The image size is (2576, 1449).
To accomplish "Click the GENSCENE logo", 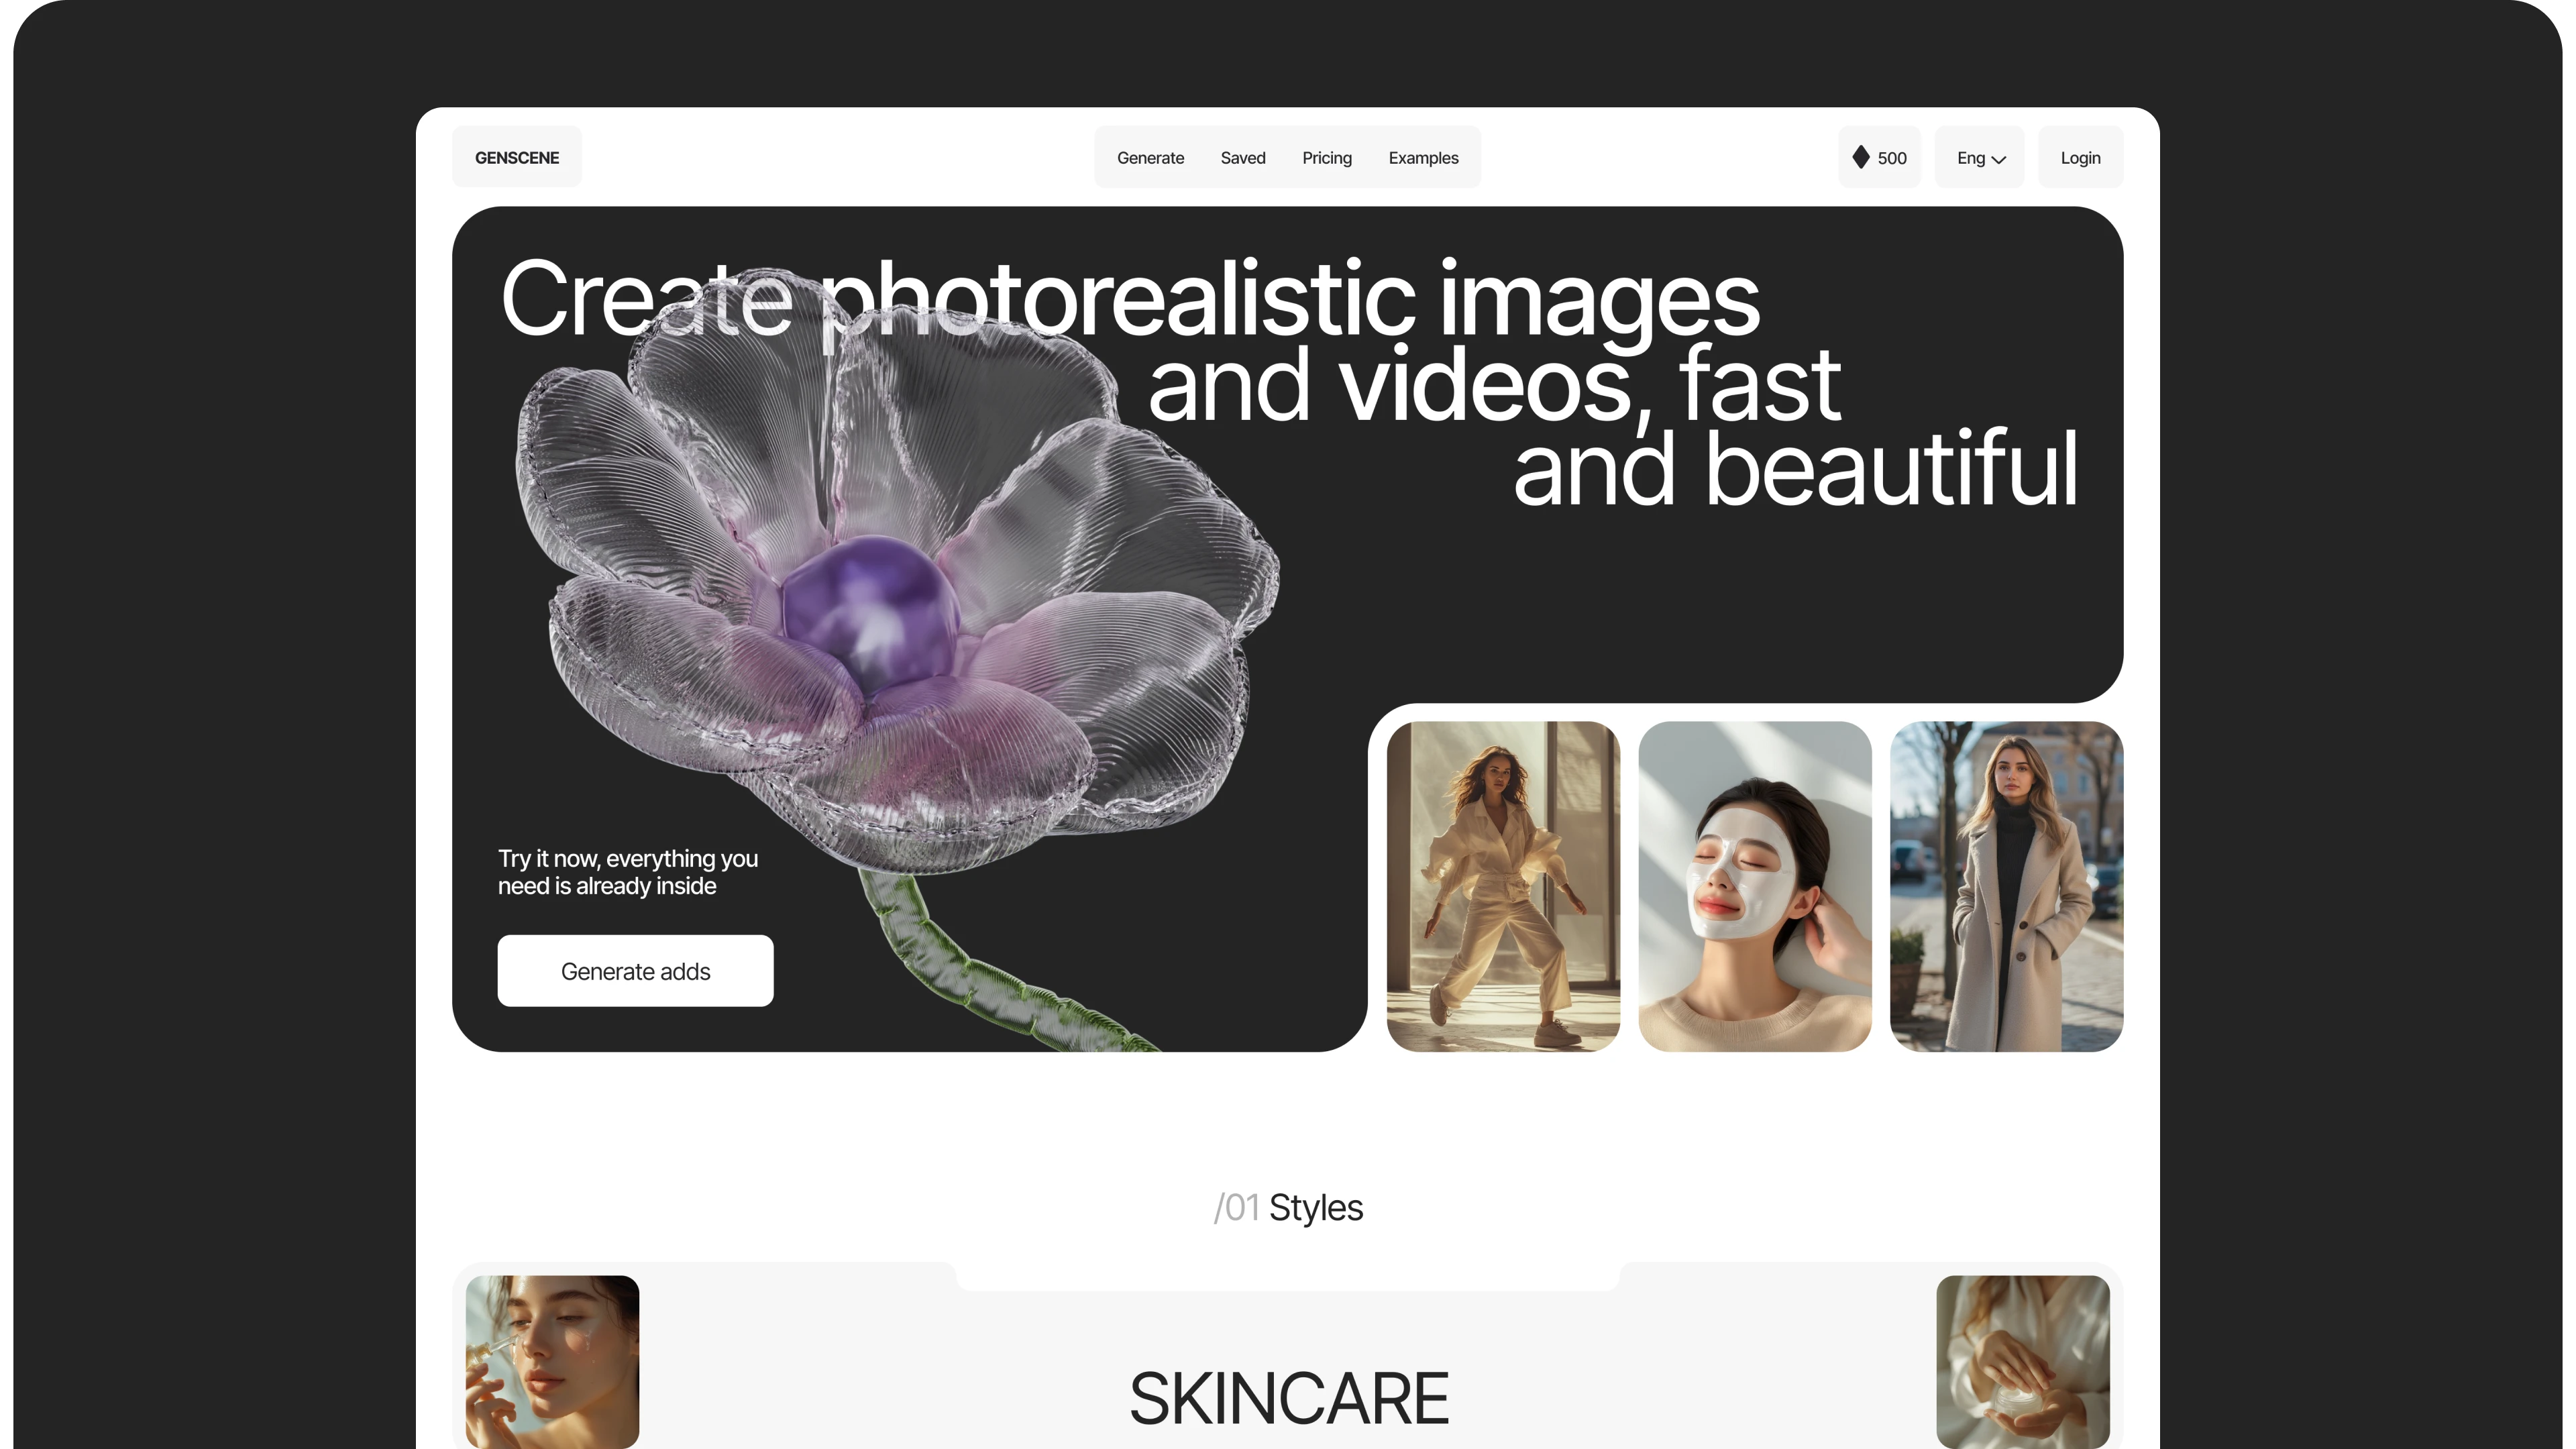I will tap(516, 157).
